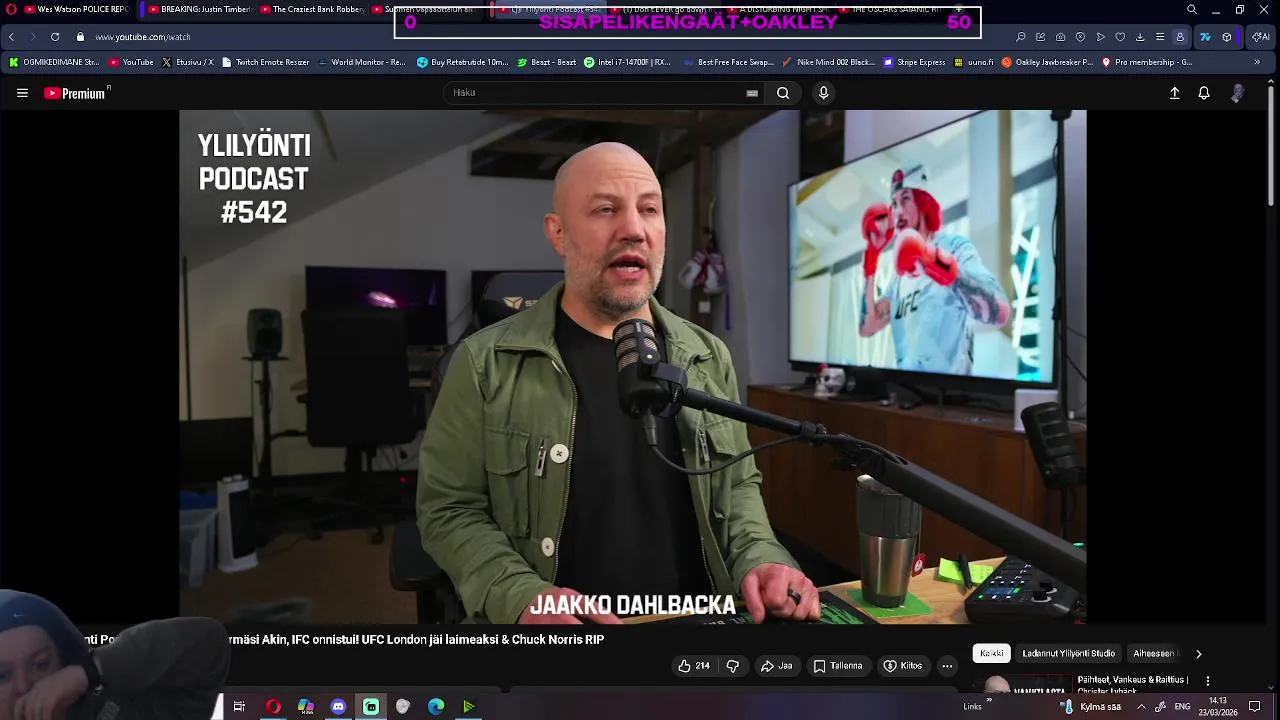The image size is (1280, 720).
Task: Click the YouTube search magnifier button
Action: tap(783, 93)
